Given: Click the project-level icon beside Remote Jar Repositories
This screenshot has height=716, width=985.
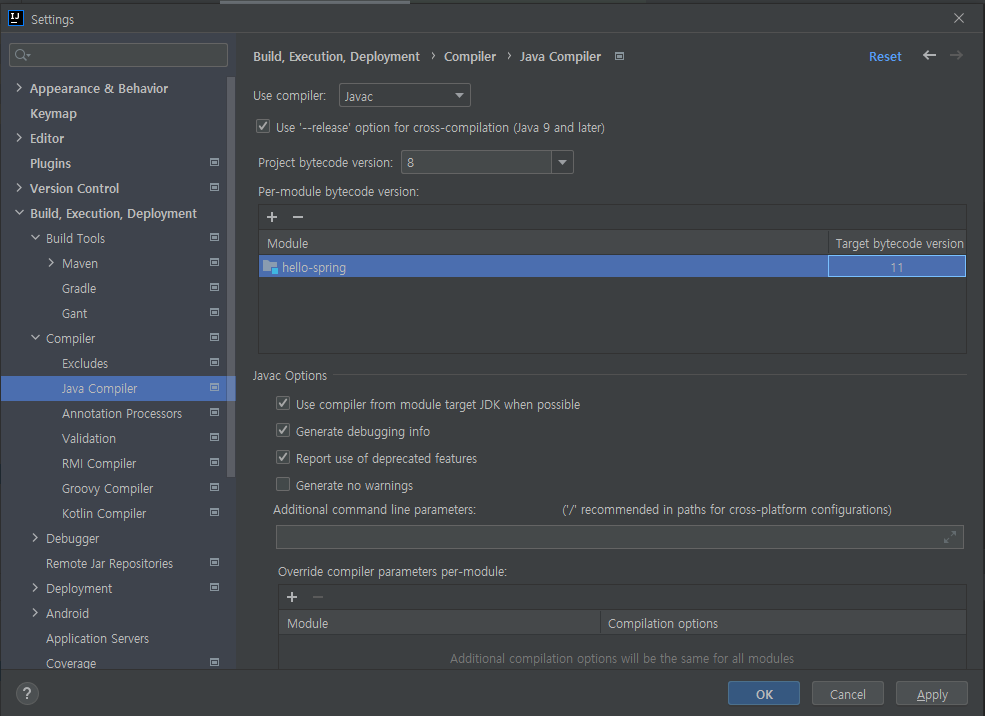Looking at the screenshot, I should (214, 562).
